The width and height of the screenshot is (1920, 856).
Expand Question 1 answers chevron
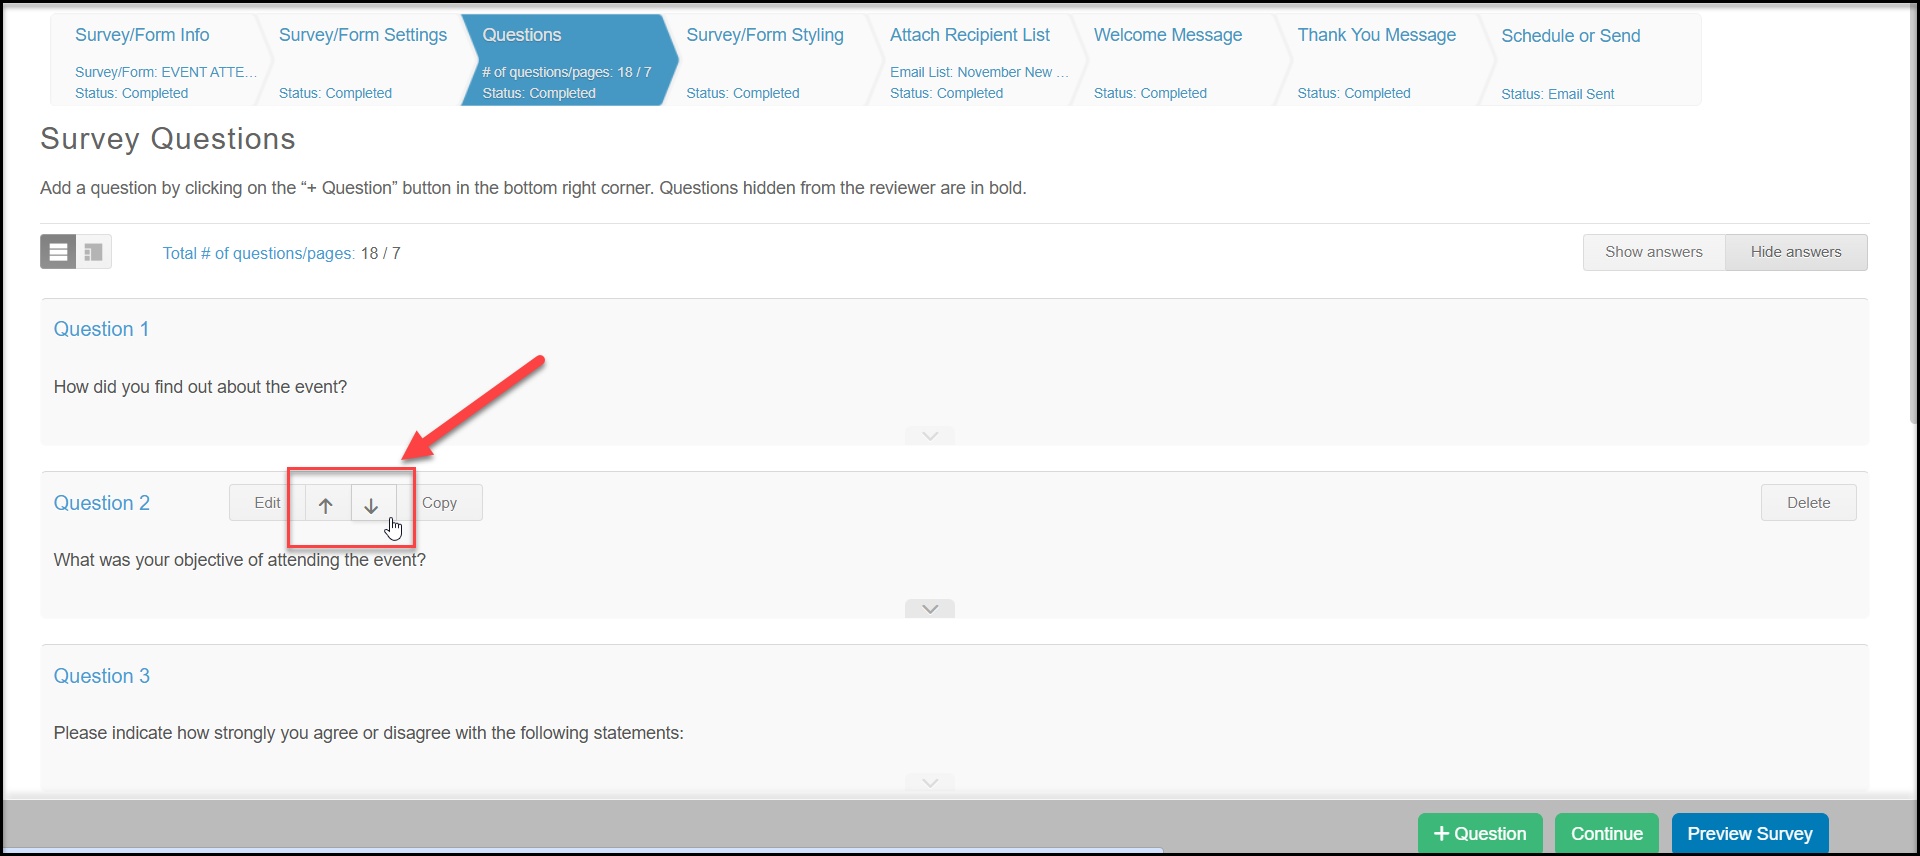point(930,436)
